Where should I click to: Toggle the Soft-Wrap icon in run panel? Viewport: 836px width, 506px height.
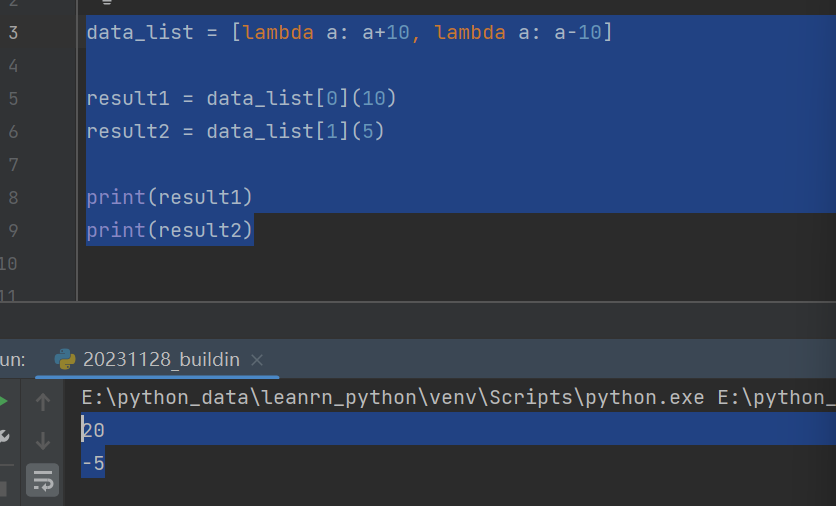[x=43, y=480]
